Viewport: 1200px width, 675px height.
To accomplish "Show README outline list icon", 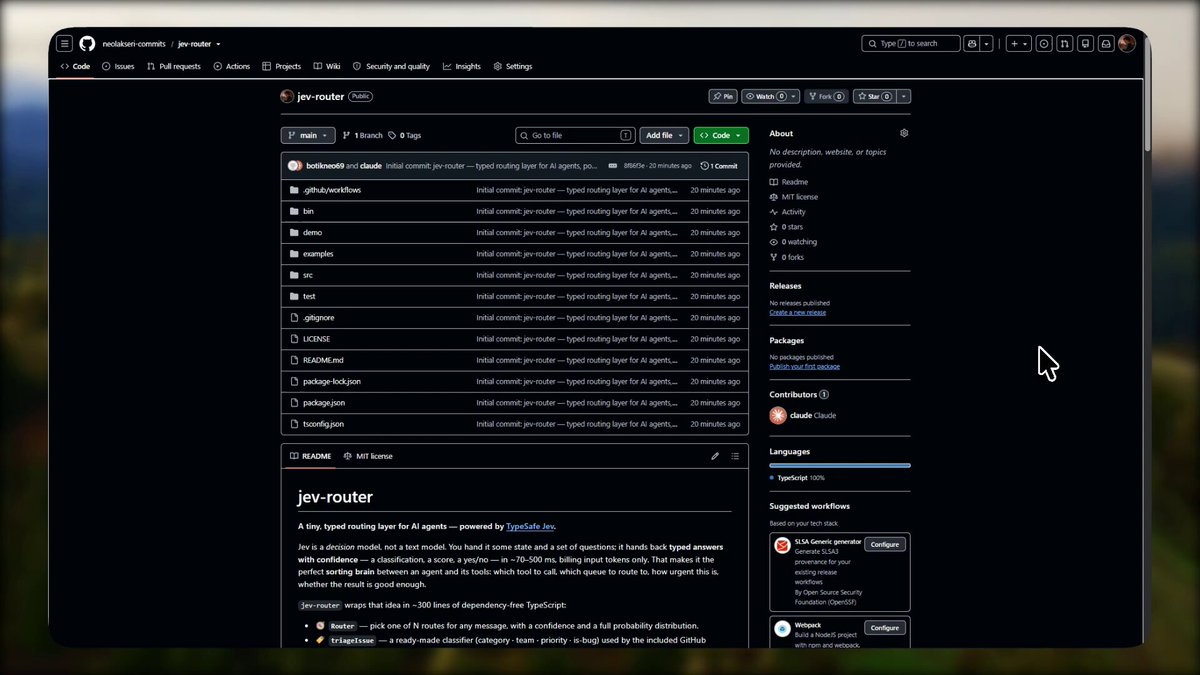I will [x=735, y=456].
